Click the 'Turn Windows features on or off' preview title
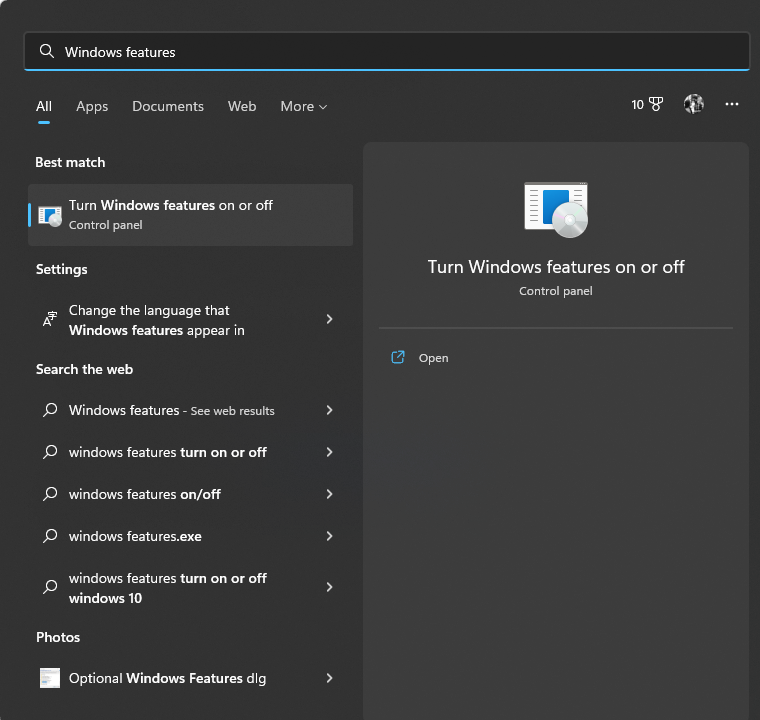The image size is (760, 720). click(556, 267)
